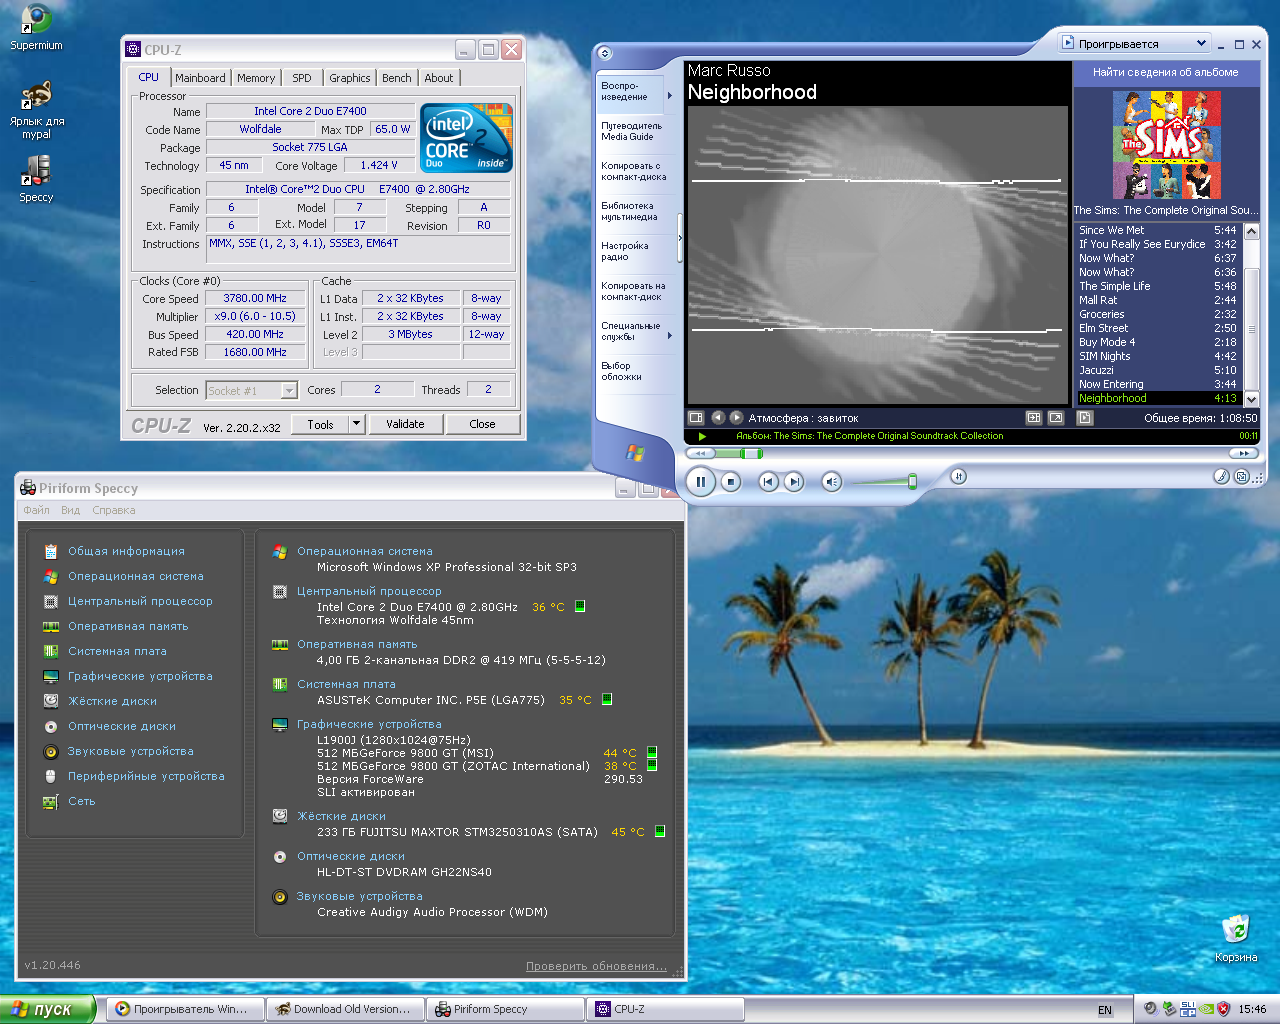Viewport: 1280px width, 1024px height.
Task: Select 'Оперативная память' RAM icon in Speccy sidebar
Action: click(x=51, y=626)
